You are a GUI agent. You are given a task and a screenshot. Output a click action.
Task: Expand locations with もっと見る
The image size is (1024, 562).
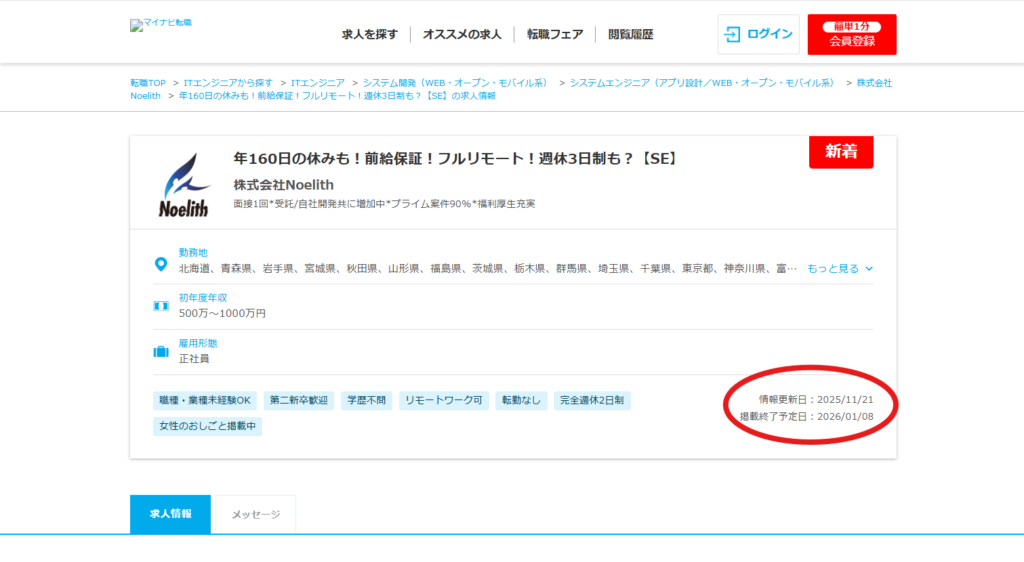[x=833, y=269]
